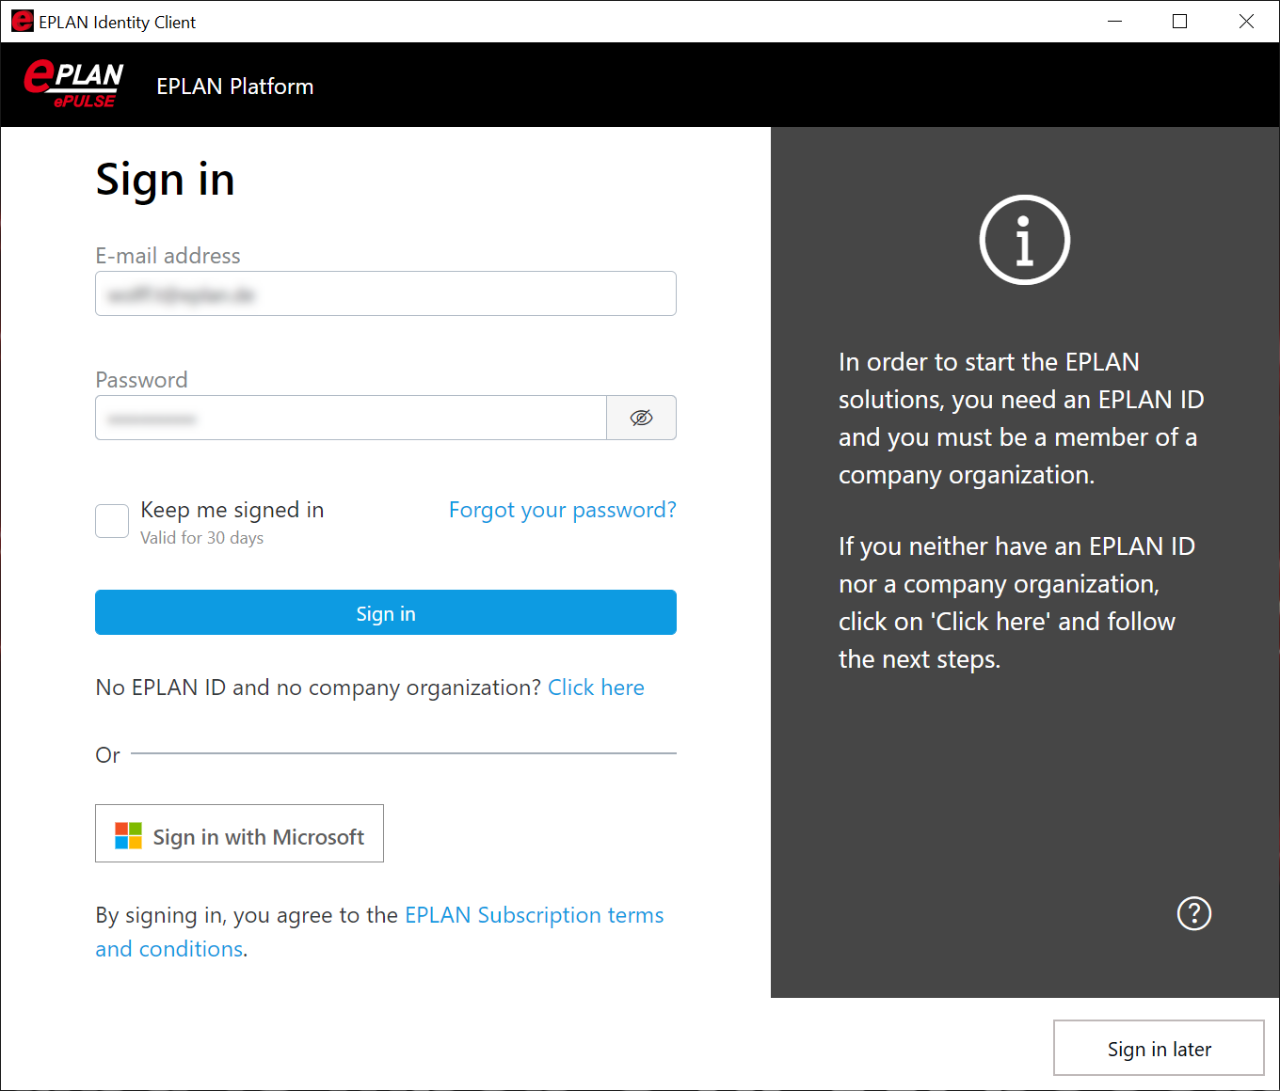The width and height of the screenshot is (1280, 1091).
Task: Open the EPLAN Subscription terms and conditions
Action: (534, 914)
